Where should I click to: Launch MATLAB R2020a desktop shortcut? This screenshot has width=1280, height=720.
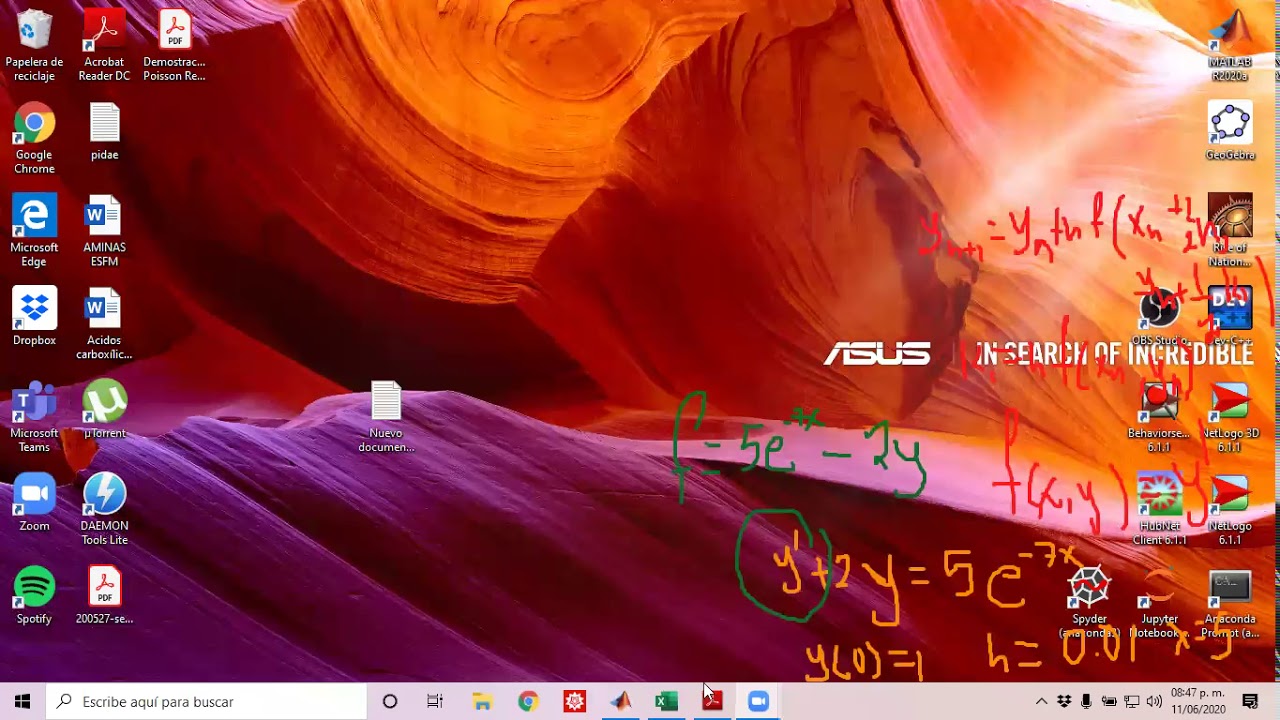point(1230,45)
